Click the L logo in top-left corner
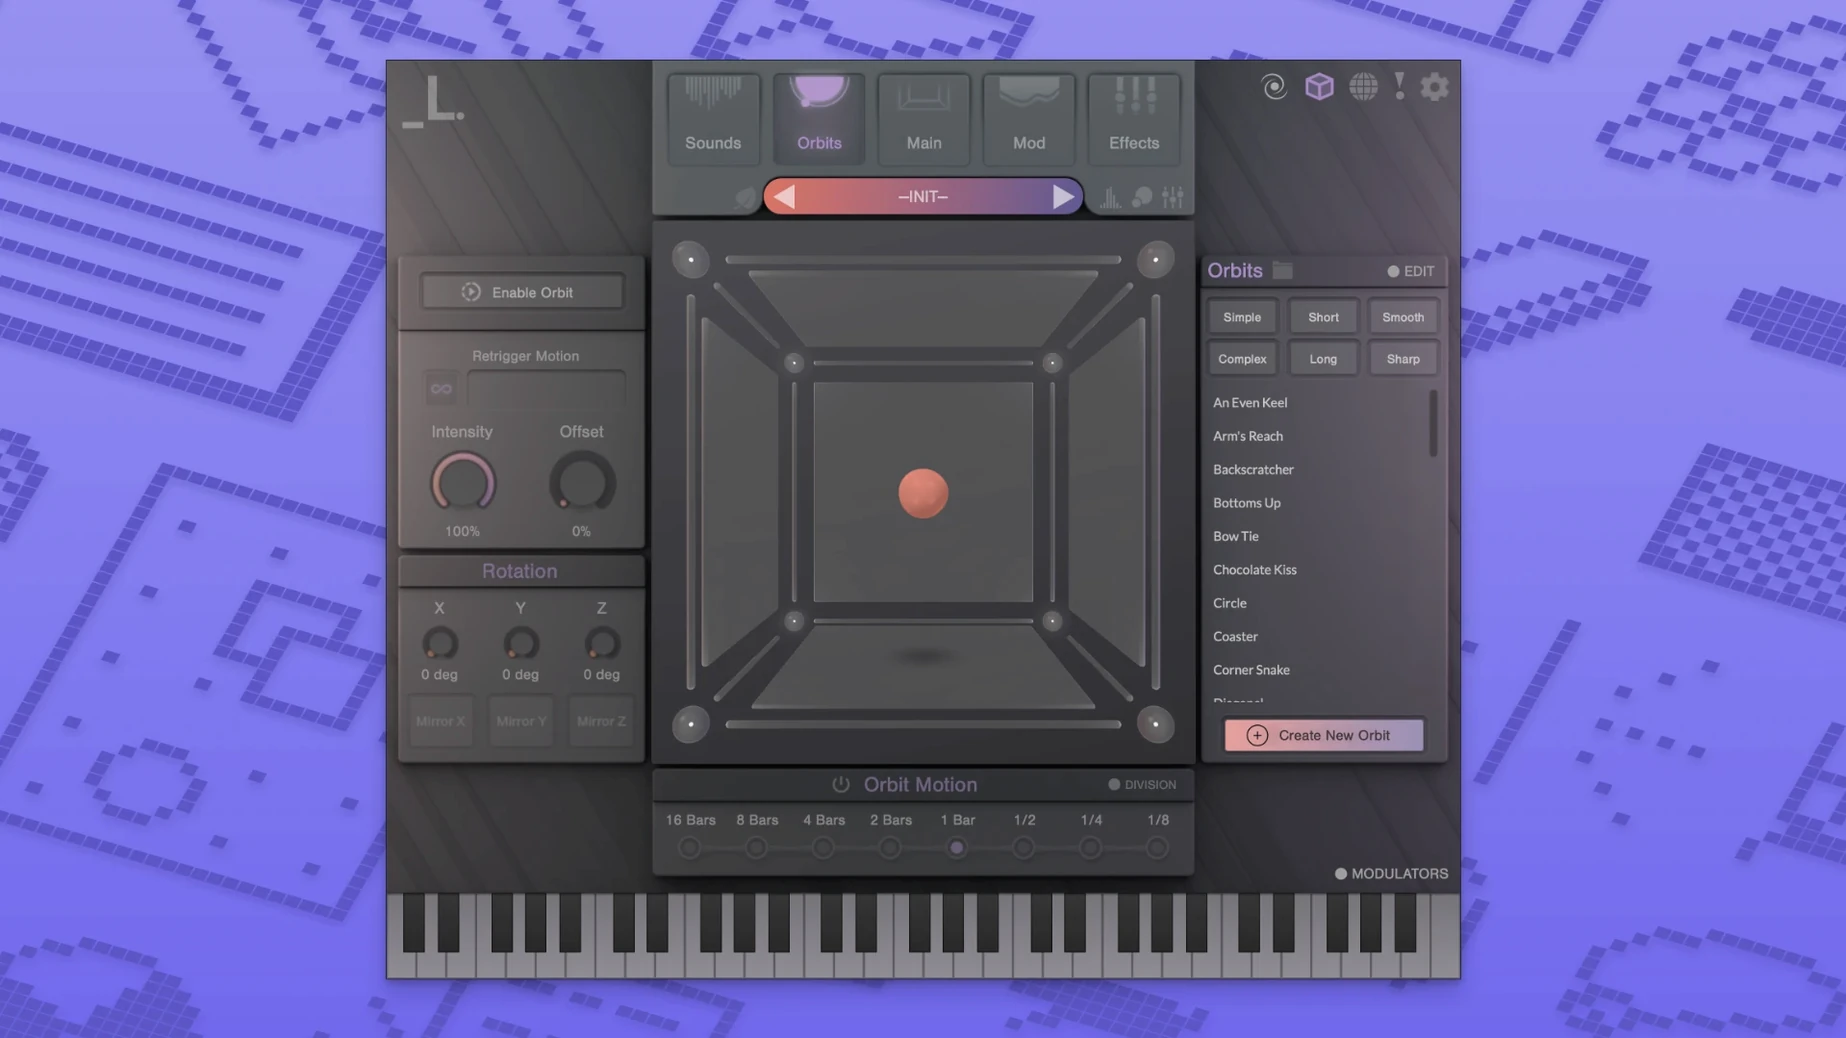 (x=433, y=101)
